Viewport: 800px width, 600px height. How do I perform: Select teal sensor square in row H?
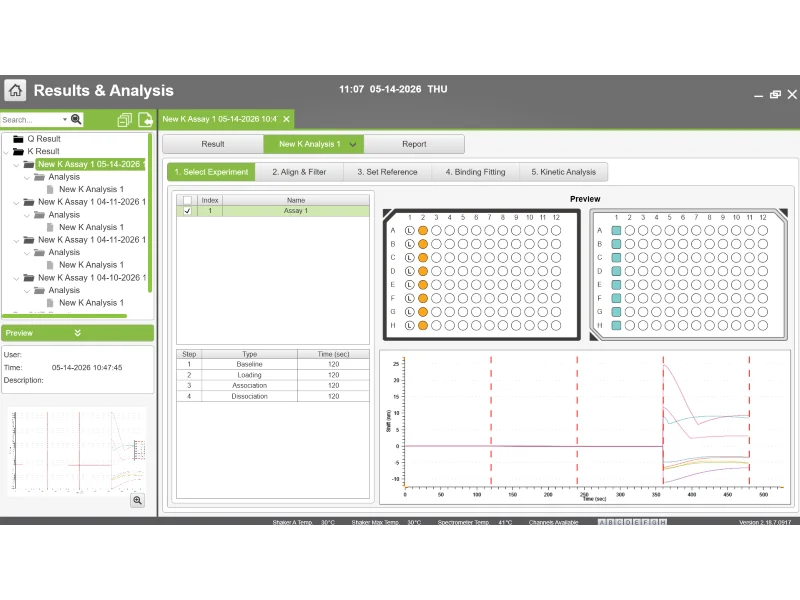pos(616,326)
